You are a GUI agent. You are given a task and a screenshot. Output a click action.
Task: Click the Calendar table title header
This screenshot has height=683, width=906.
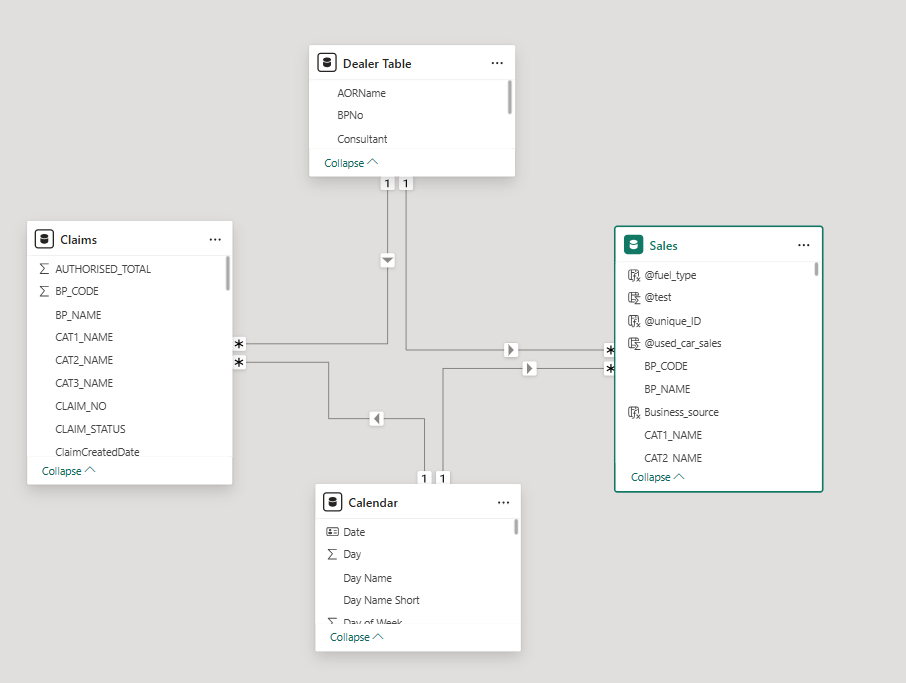373,503
